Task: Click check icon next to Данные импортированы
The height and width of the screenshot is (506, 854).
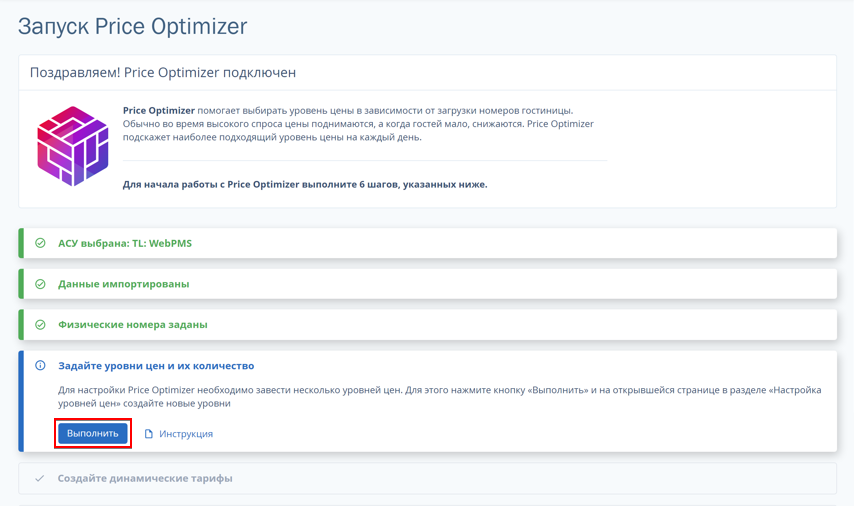Action: pos(40,284)
